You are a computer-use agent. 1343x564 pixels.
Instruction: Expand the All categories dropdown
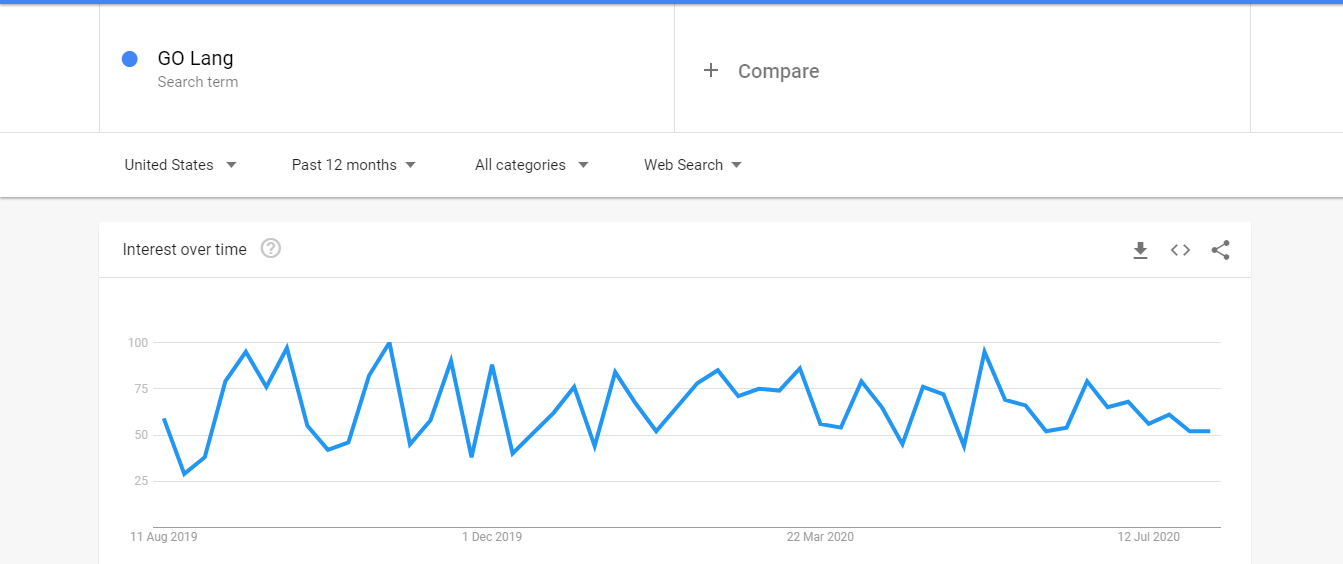531,165
